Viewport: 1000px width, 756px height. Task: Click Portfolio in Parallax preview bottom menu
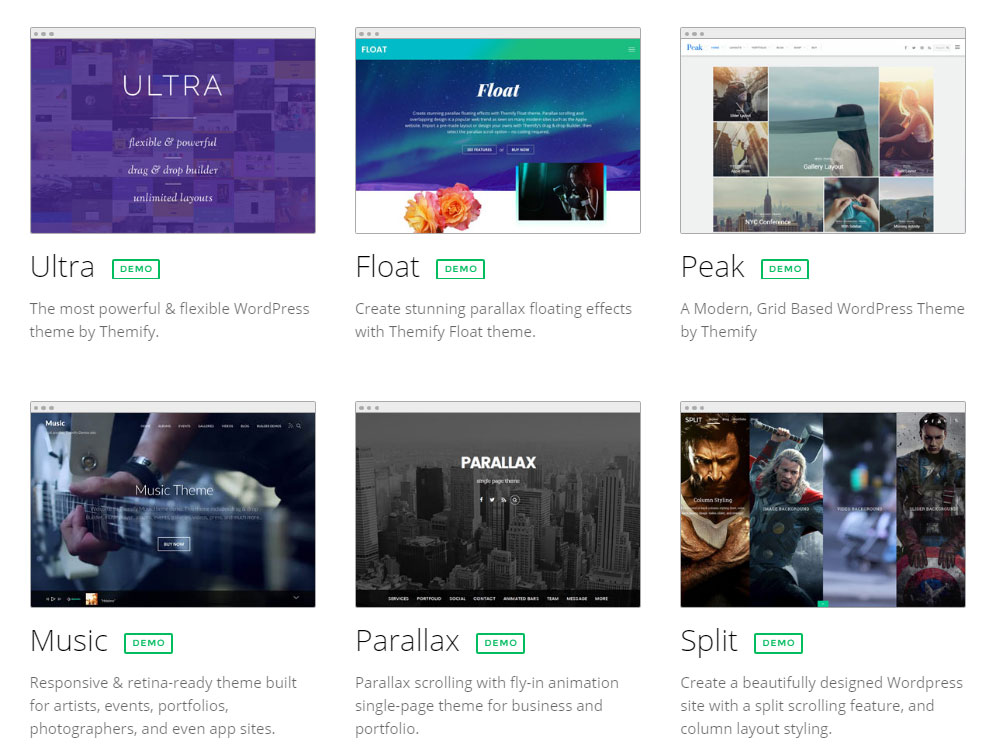coord(429,598)
